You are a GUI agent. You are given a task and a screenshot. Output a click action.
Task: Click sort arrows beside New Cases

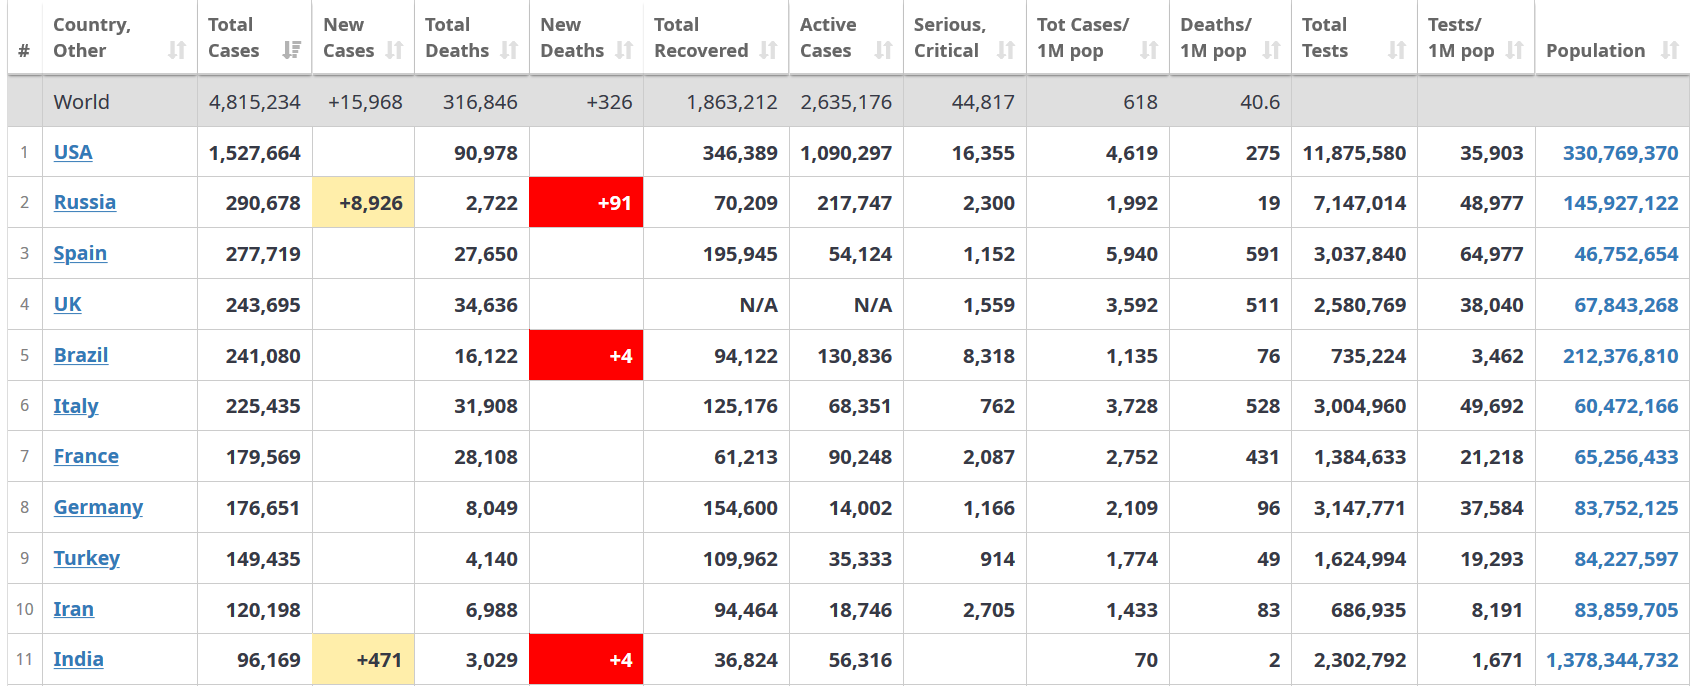tap(394, 50)
